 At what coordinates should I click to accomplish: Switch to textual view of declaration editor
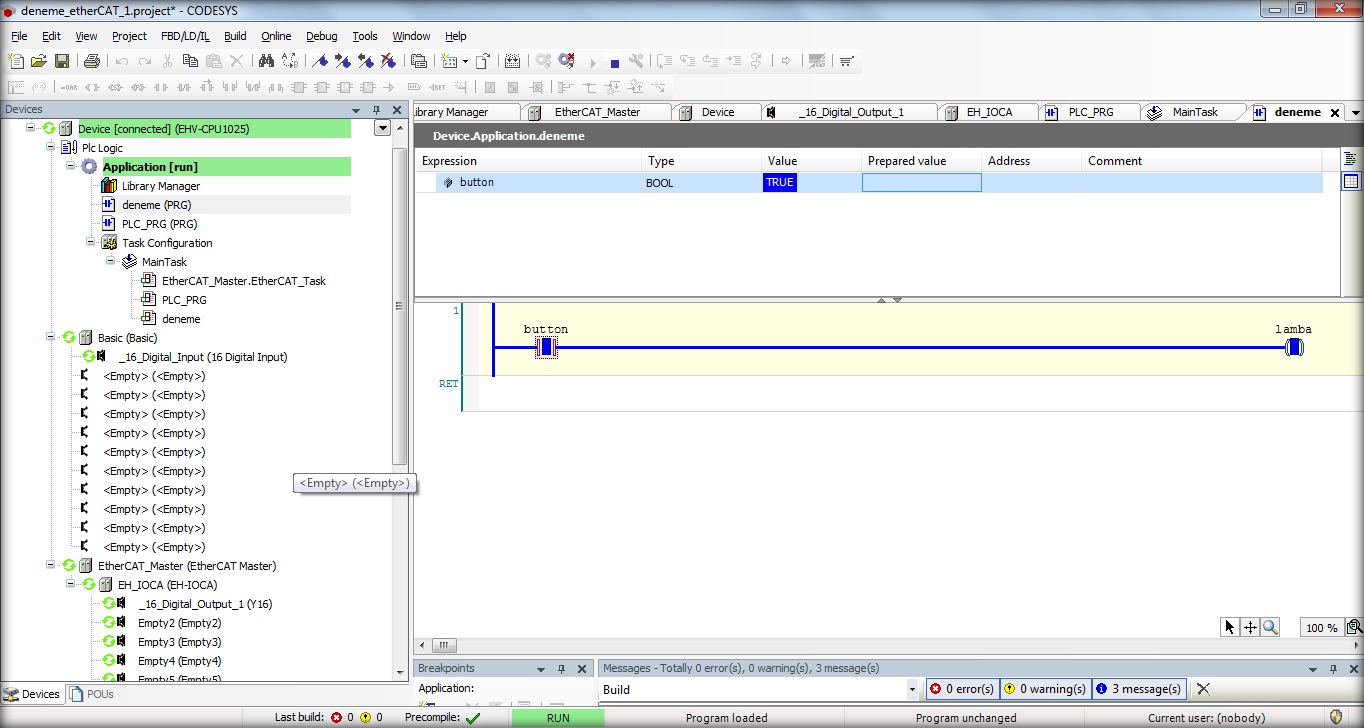click(1351, 159)
